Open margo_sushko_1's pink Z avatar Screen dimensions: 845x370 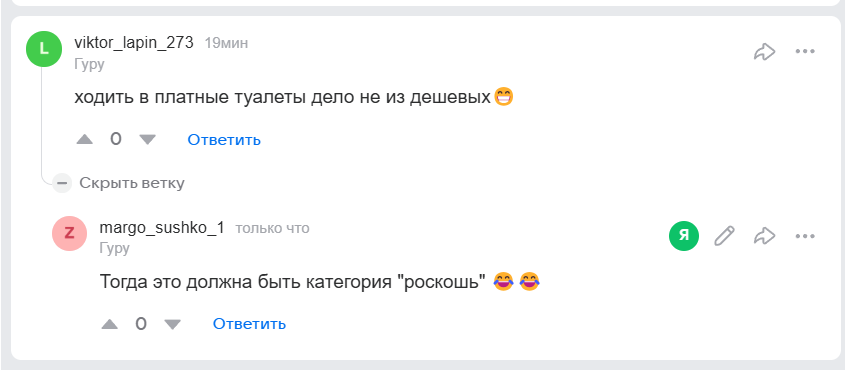[x=70, y=233]
